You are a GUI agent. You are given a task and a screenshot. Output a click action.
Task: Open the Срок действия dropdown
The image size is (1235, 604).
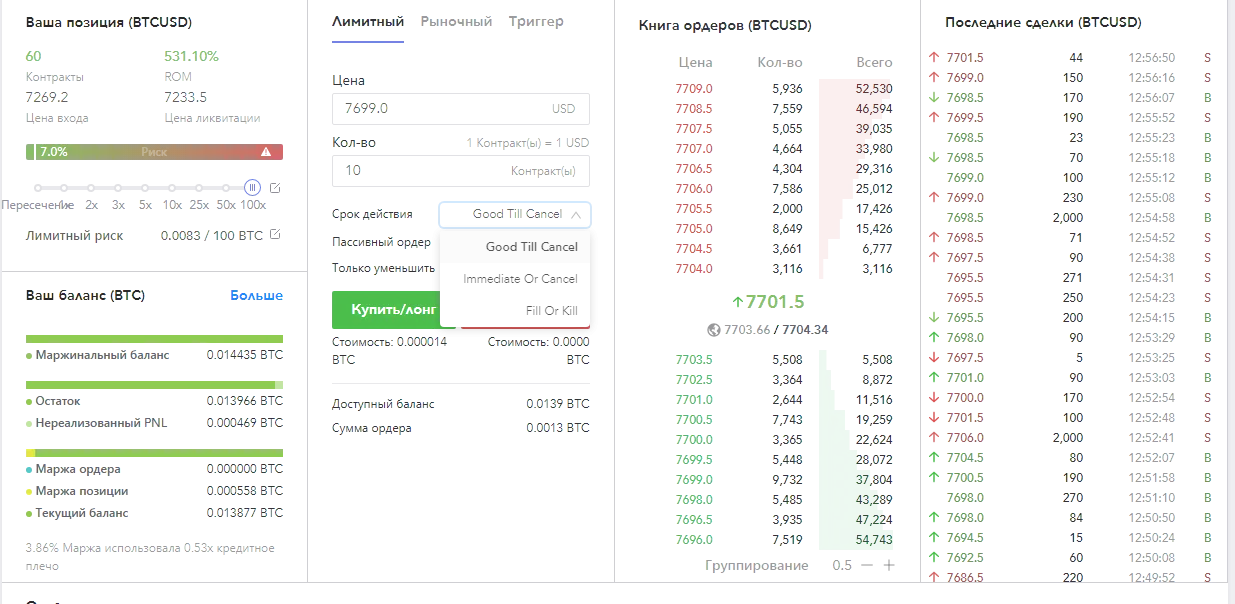pos(515,214)
